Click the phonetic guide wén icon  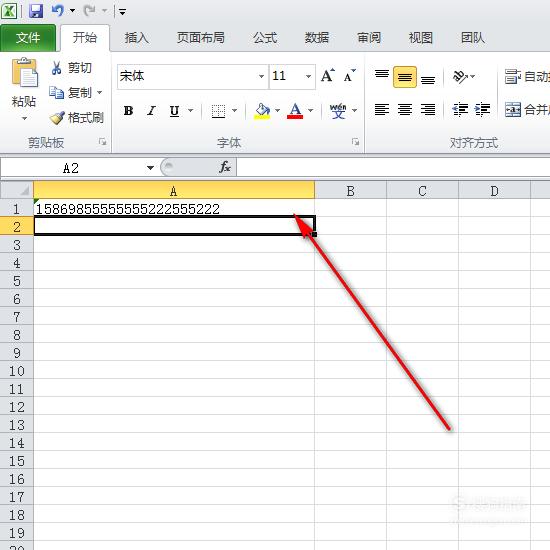pyautogui.click(x=338, y=111)
